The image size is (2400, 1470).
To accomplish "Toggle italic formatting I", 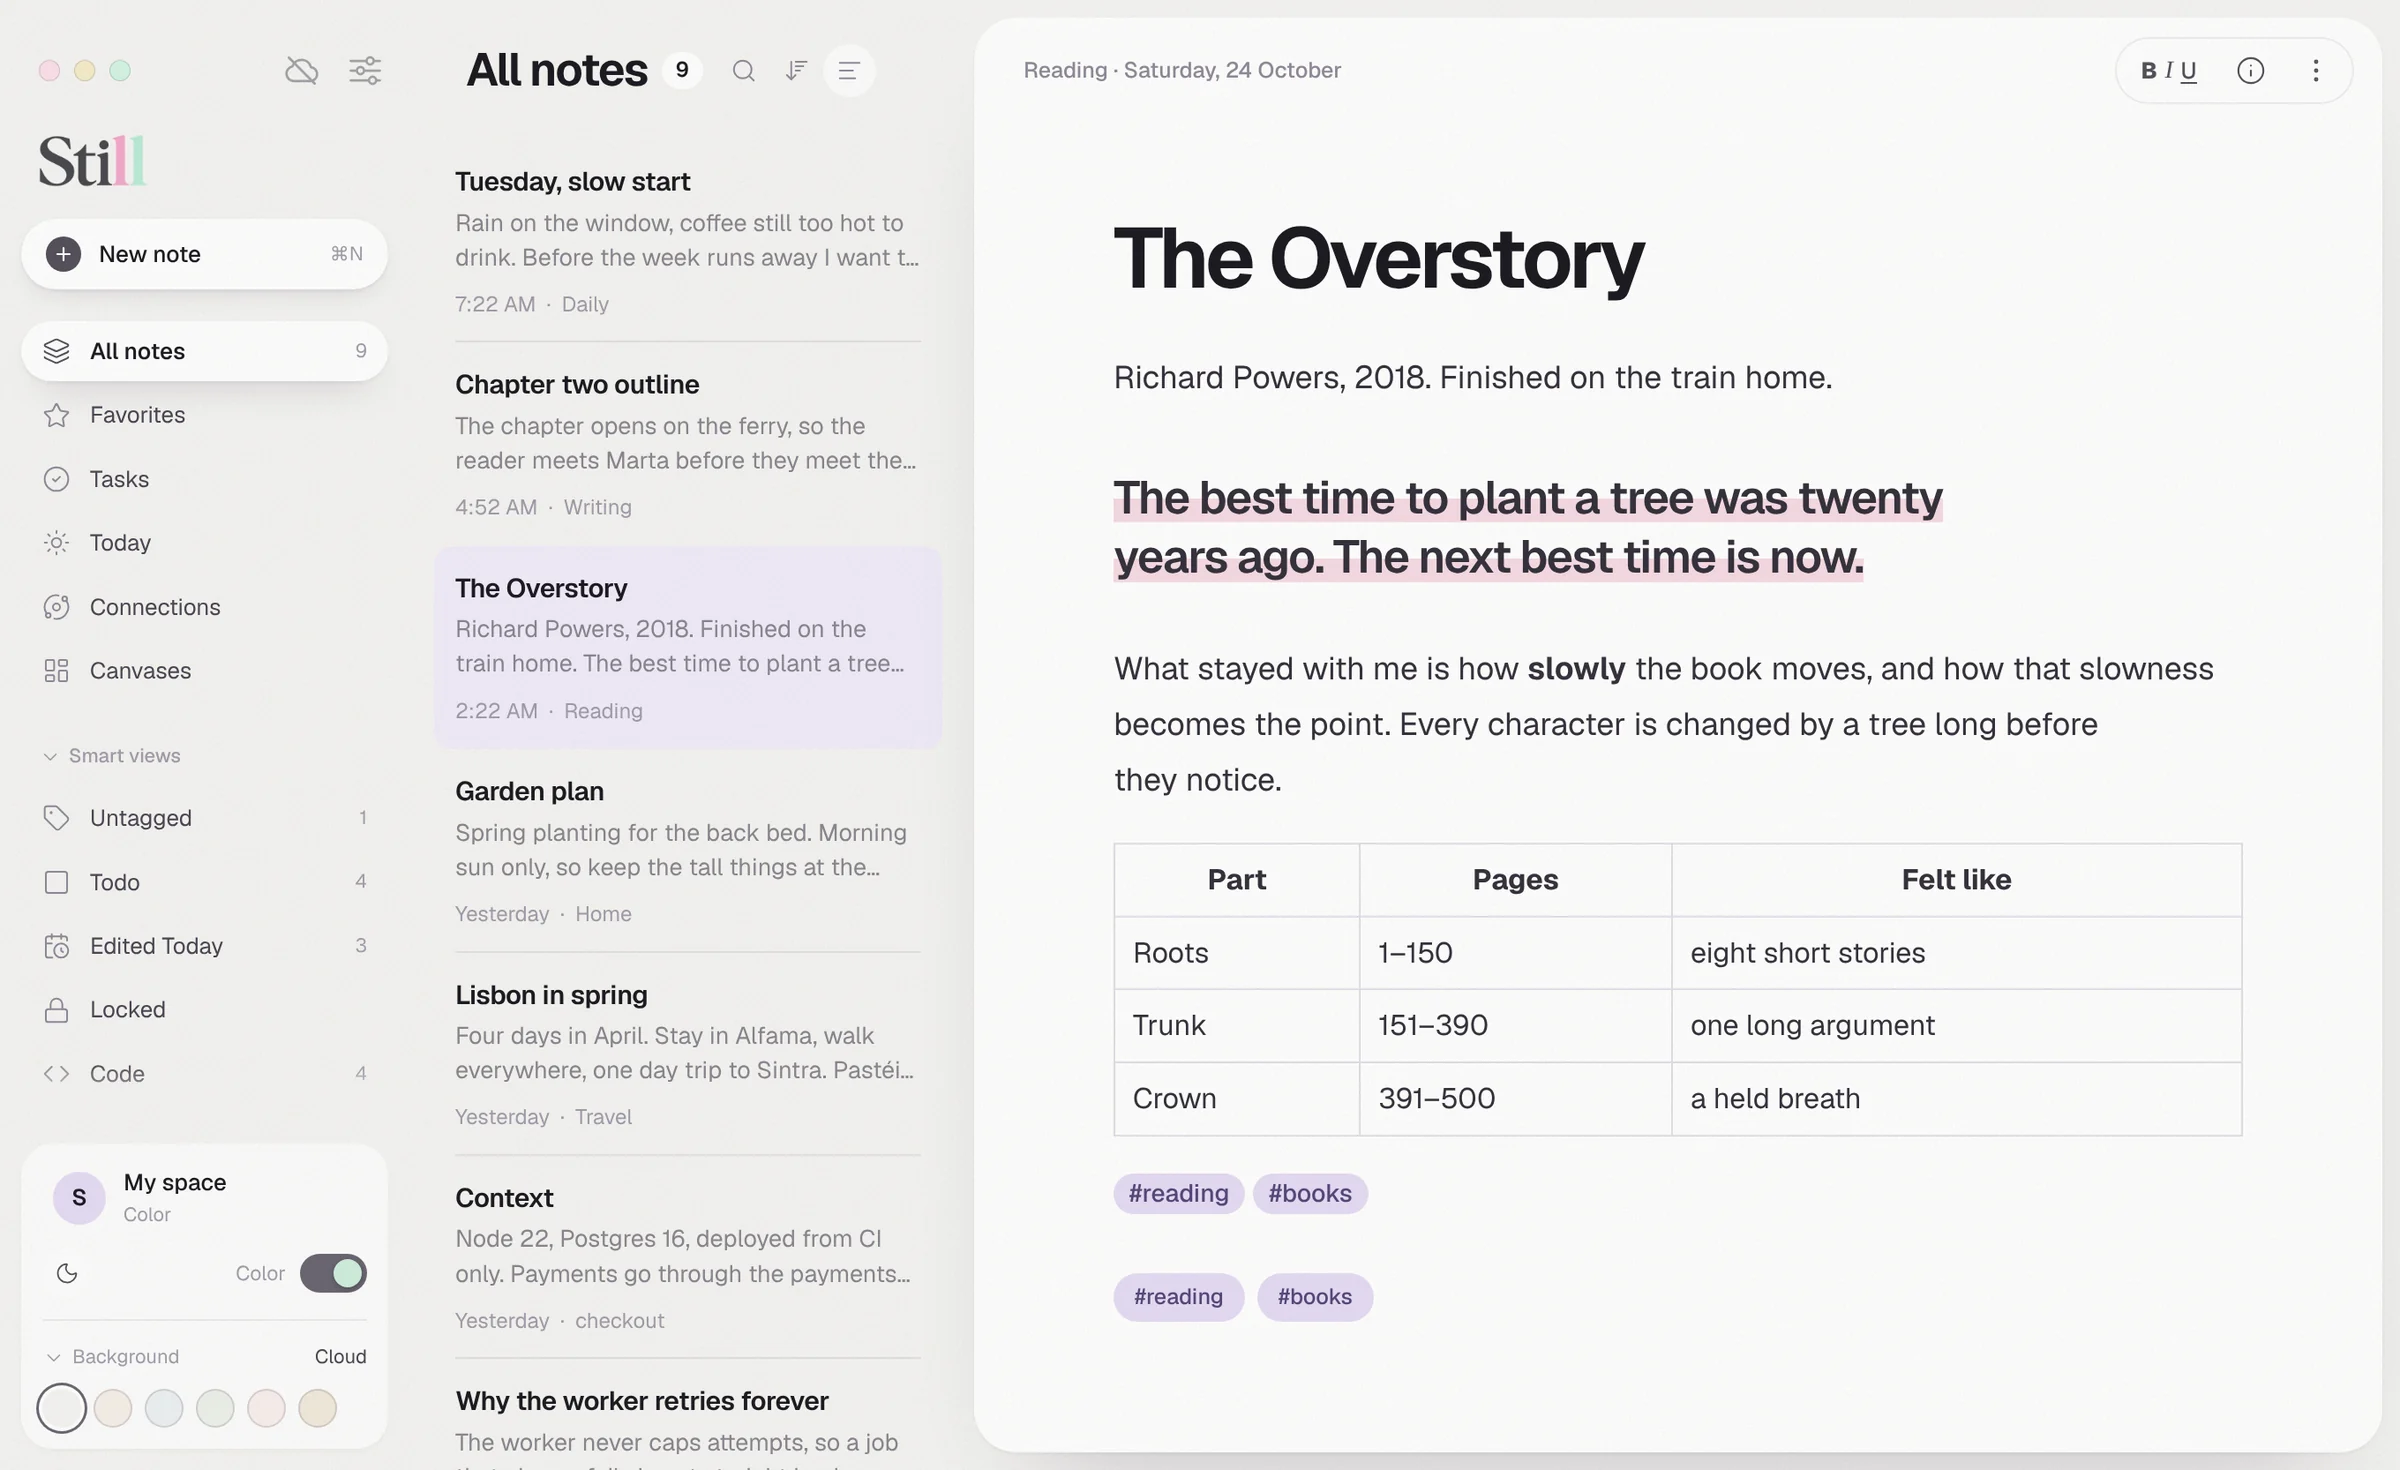I will (x=2168, y=71).
